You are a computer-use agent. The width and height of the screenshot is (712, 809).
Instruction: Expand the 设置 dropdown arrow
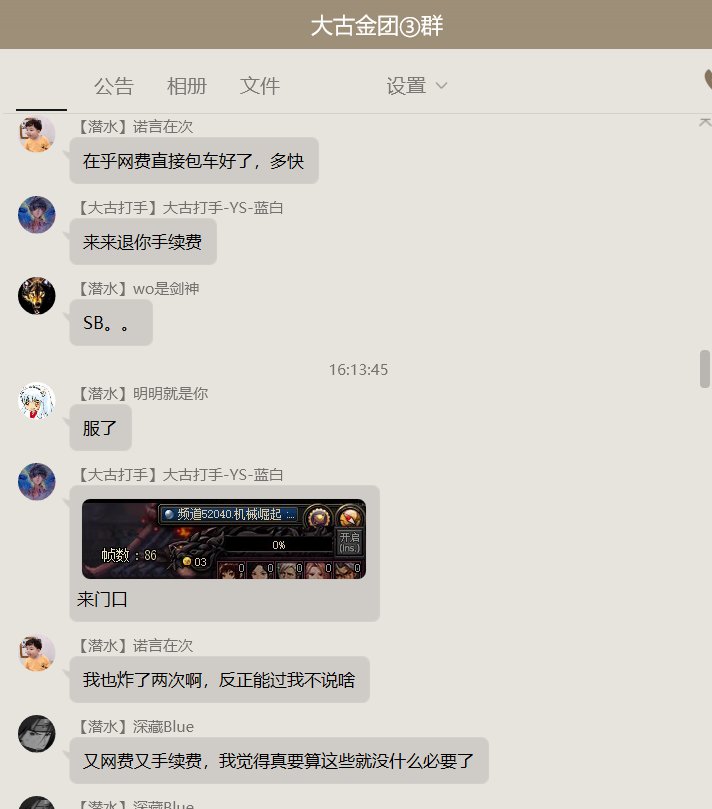(x=441, y=86)
